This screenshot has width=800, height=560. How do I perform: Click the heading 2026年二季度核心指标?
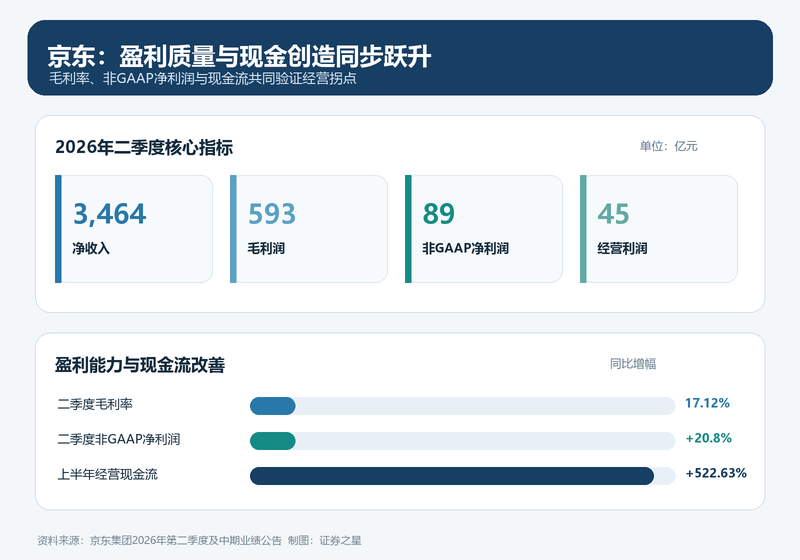point(144,147)
